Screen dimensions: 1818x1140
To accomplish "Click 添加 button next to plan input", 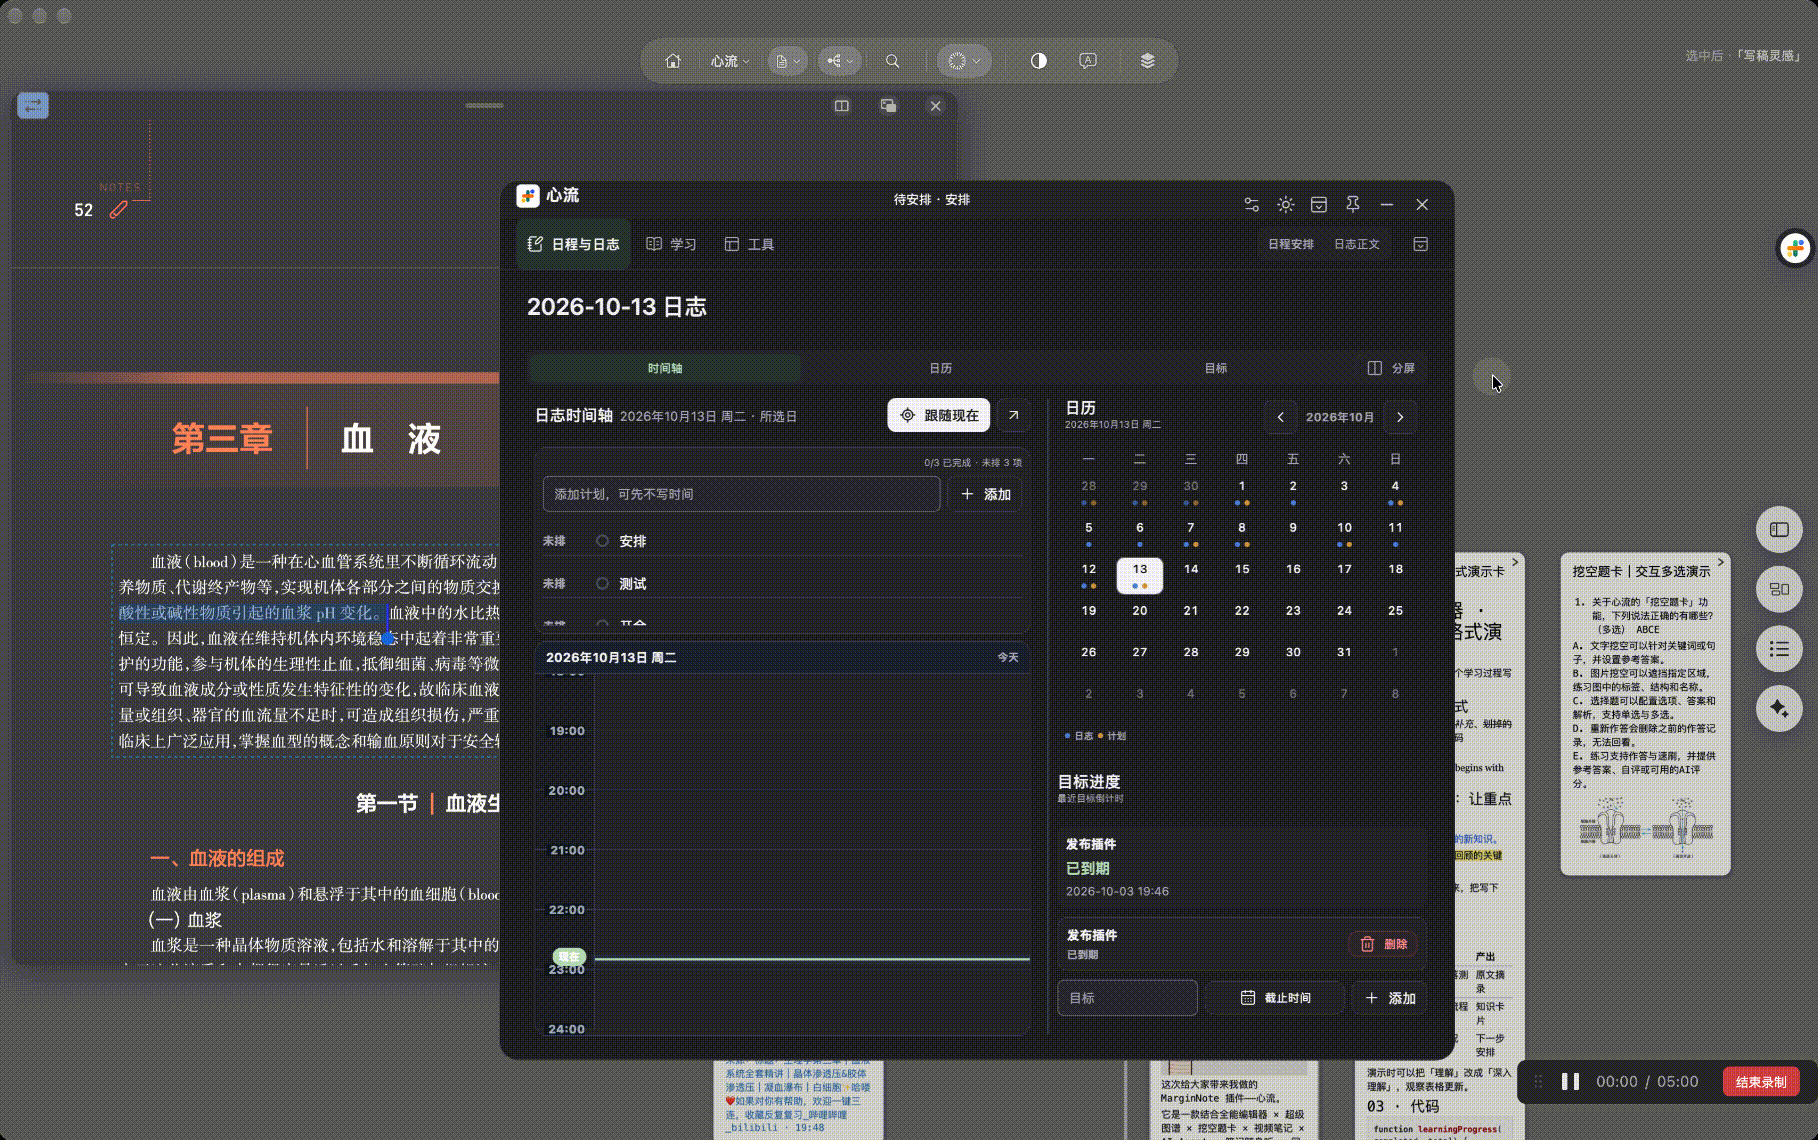I will (x=985, y=494).
